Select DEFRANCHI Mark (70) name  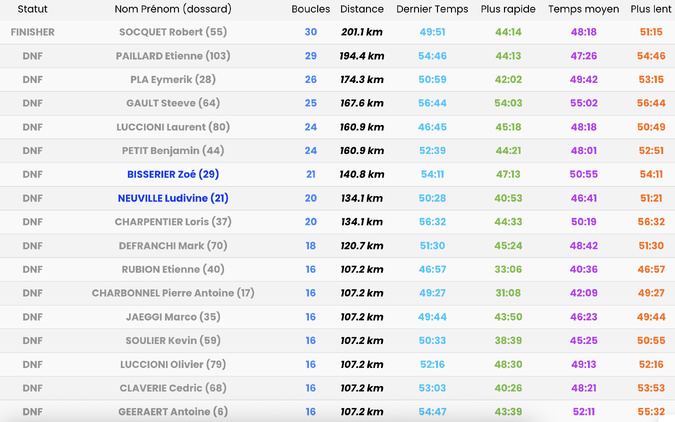click(x=173, y=245)
